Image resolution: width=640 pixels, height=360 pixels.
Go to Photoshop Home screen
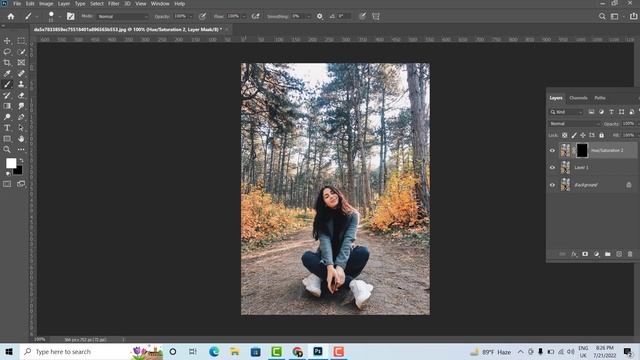[x=11, y=16]
